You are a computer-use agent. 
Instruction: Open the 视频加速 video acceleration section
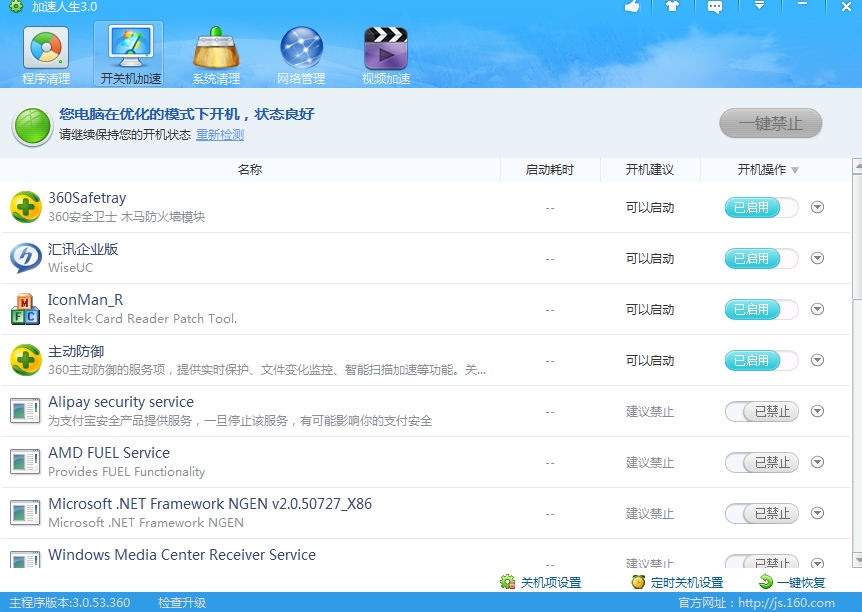point(386,55)
